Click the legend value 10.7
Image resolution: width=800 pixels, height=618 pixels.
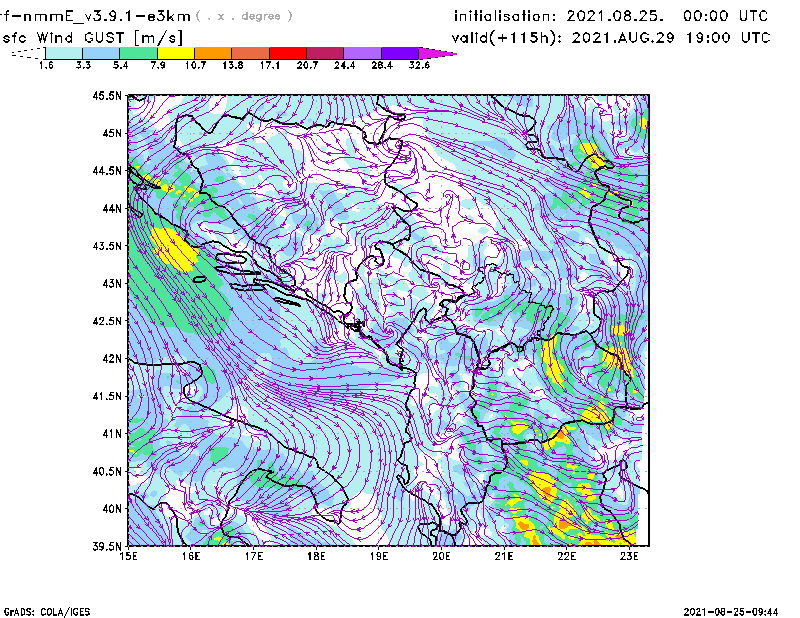tap(195, 65)
